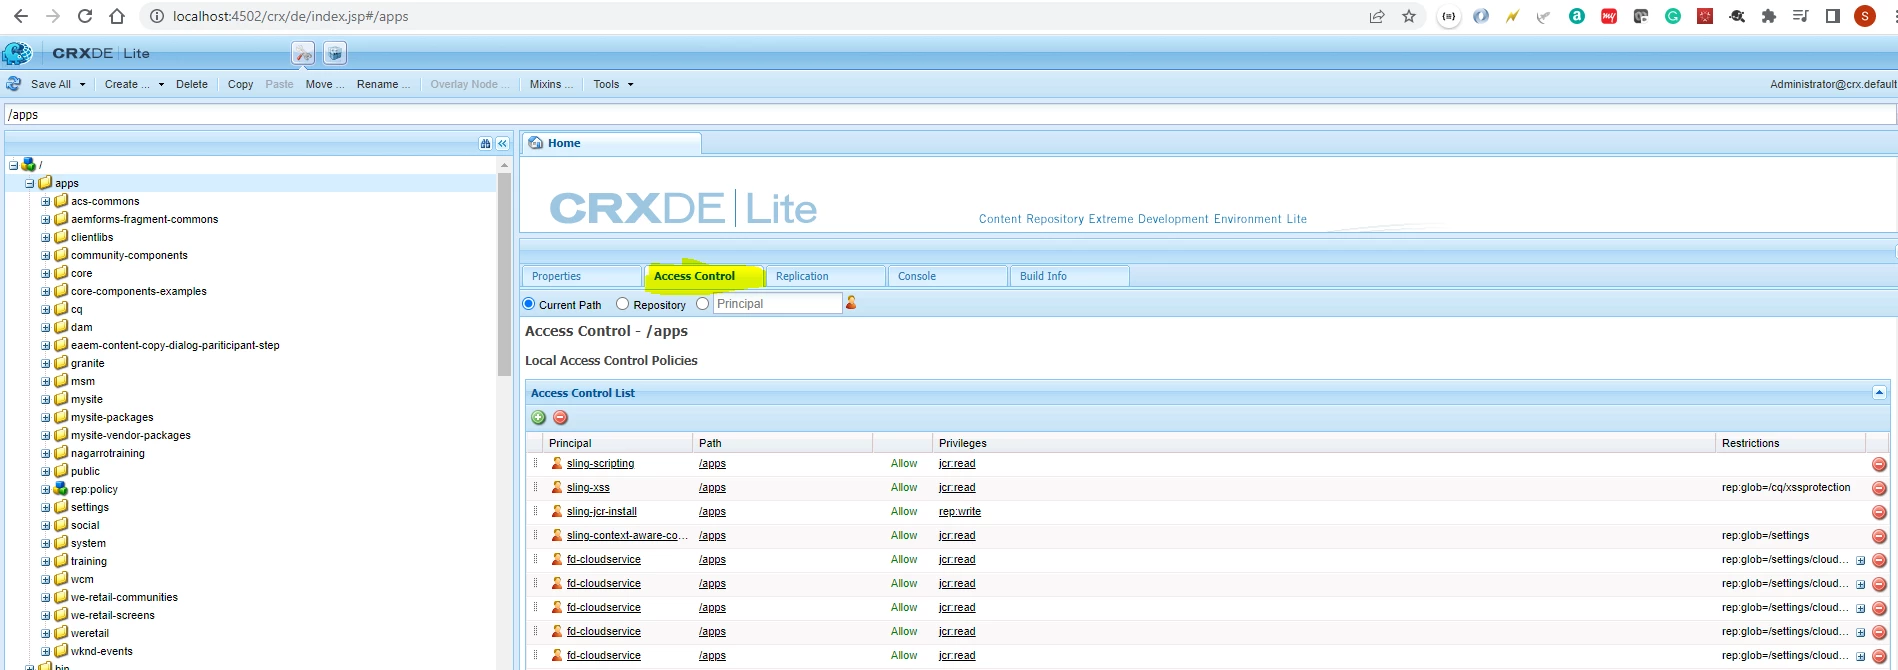Viewport: 1898px width, 670px height.
Task: Open the Save All dropdown arrow
Action: (x=82, y=85)
